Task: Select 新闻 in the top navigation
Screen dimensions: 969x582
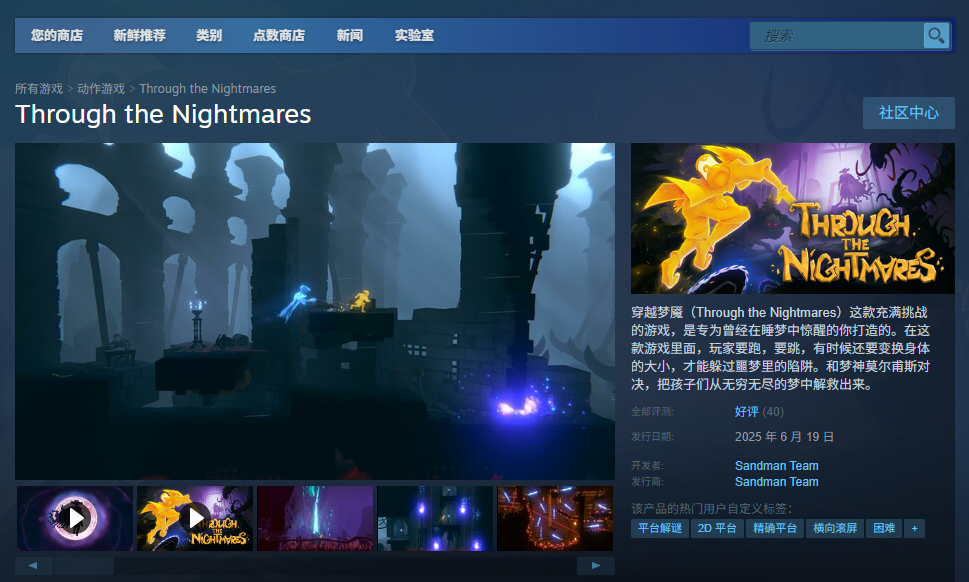Action: click(350, 35)
